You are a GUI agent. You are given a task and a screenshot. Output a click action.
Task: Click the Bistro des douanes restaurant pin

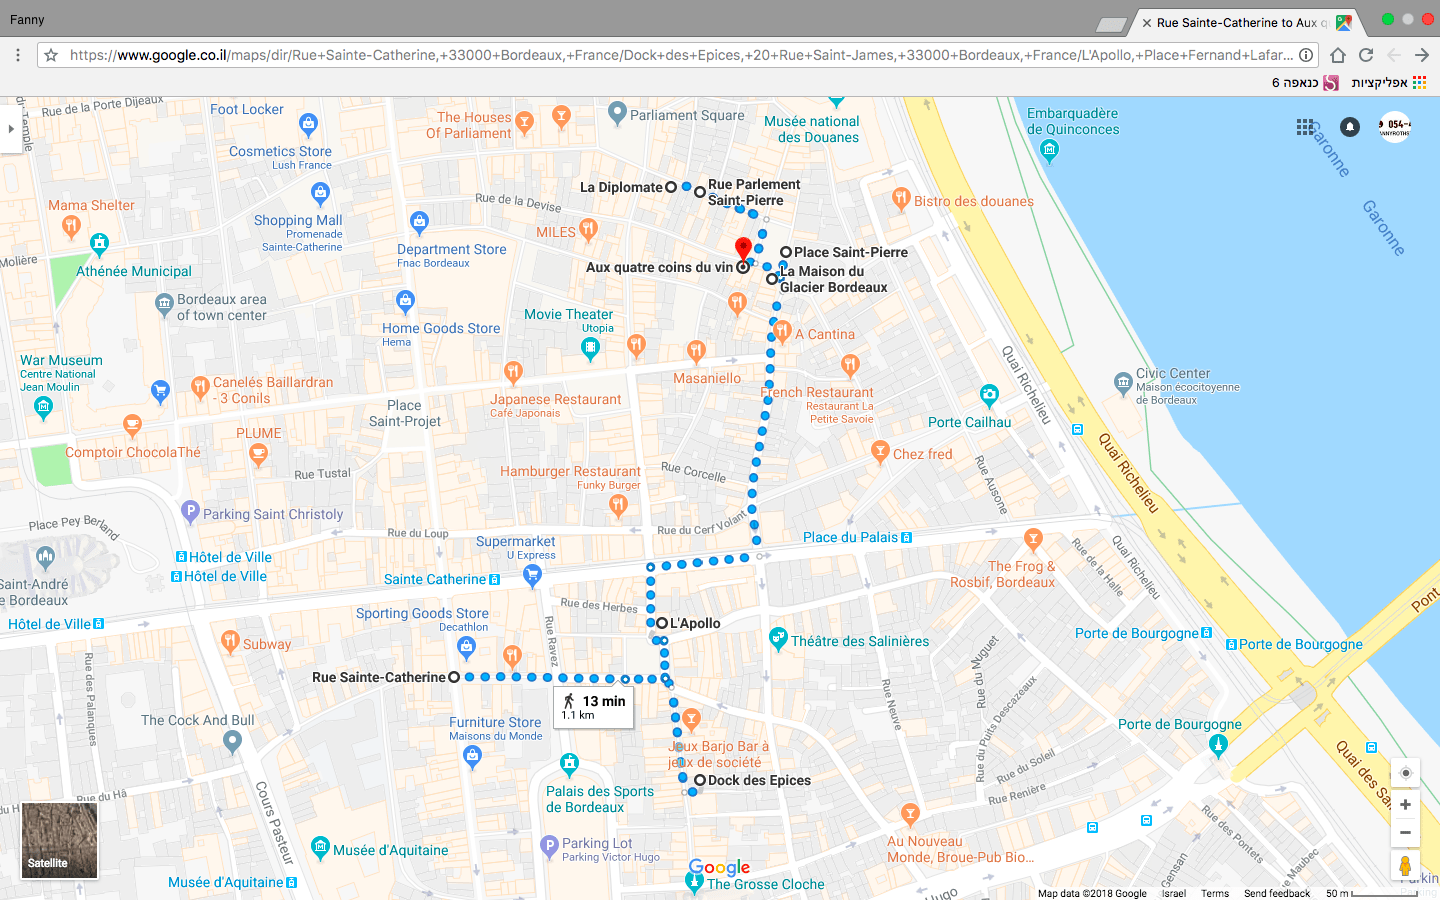(901, 198)
